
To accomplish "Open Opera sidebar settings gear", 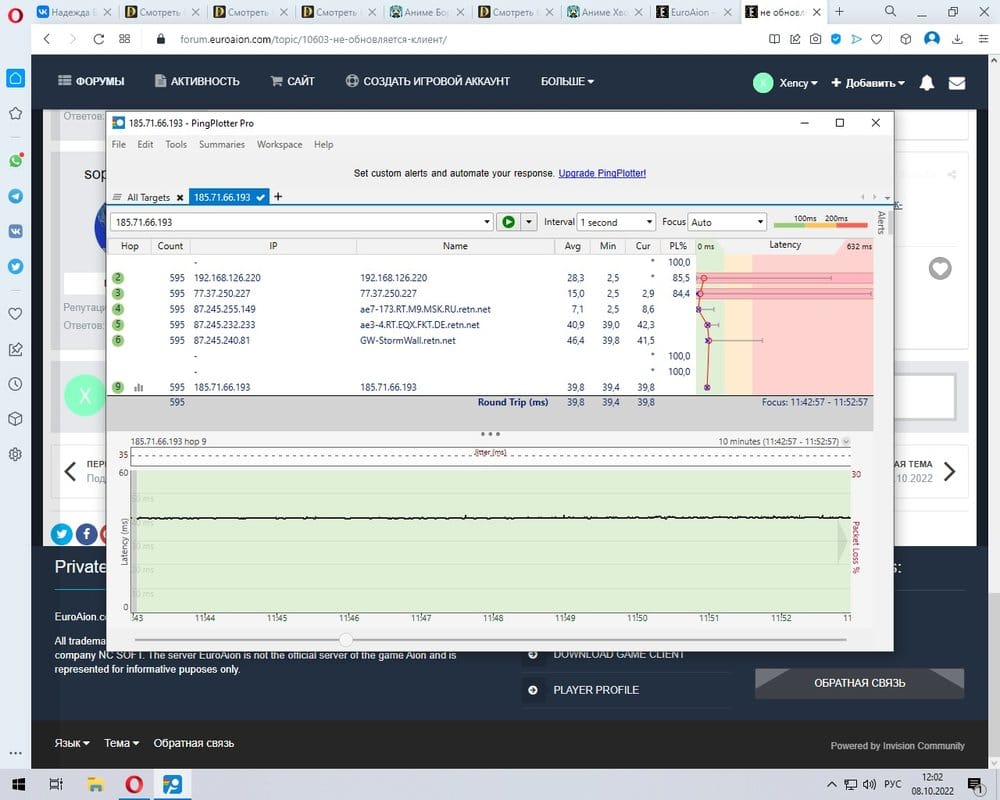I will coord(15,454).
